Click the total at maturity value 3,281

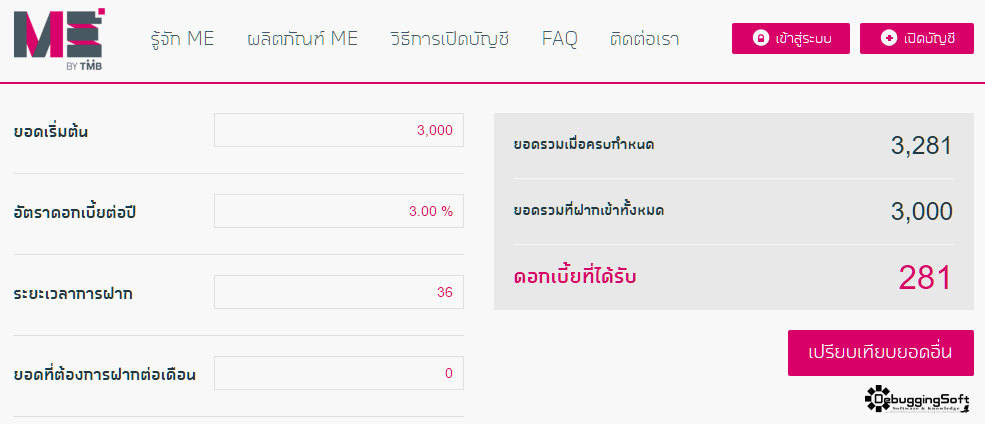[x=922, y=146]
